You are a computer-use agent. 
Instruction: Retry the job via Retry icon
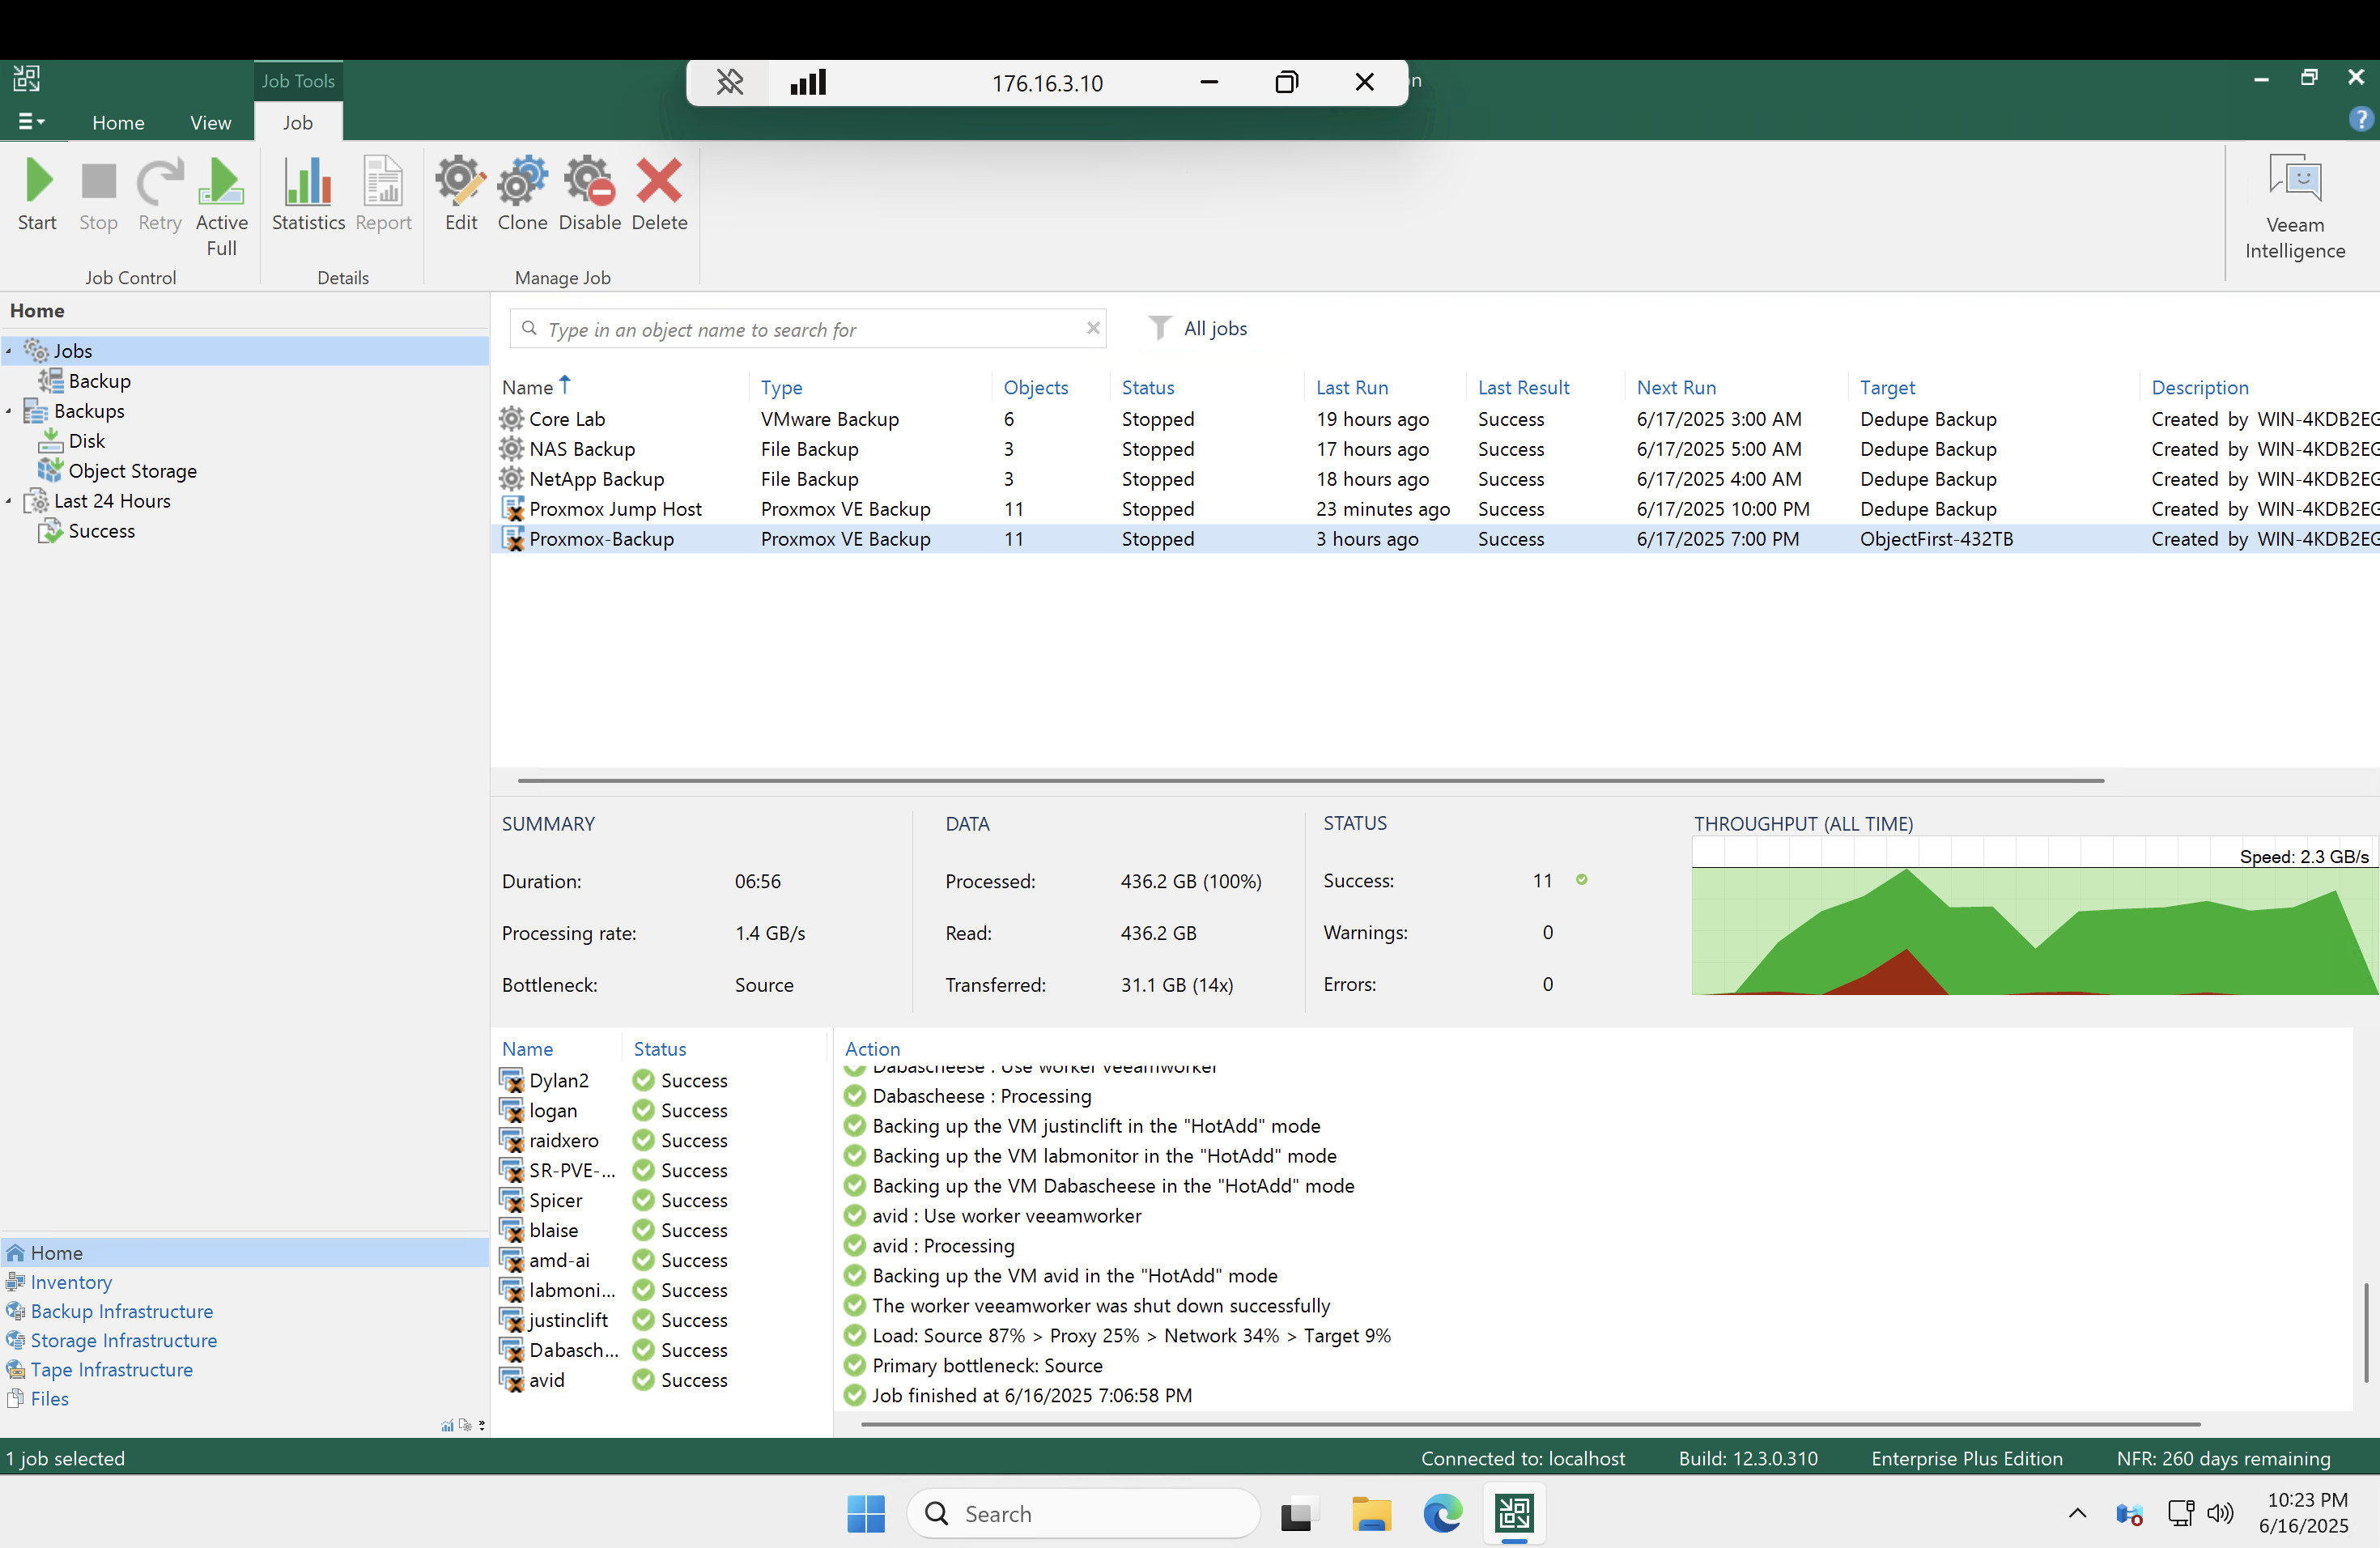pos(160,195)
